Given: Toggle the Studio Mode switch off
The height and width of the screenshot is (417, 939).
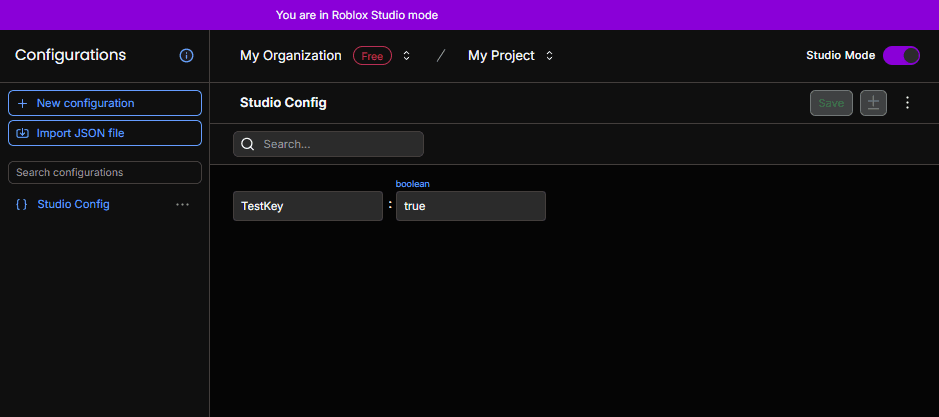Looking at the screenshot, I should tap(901, 55).
